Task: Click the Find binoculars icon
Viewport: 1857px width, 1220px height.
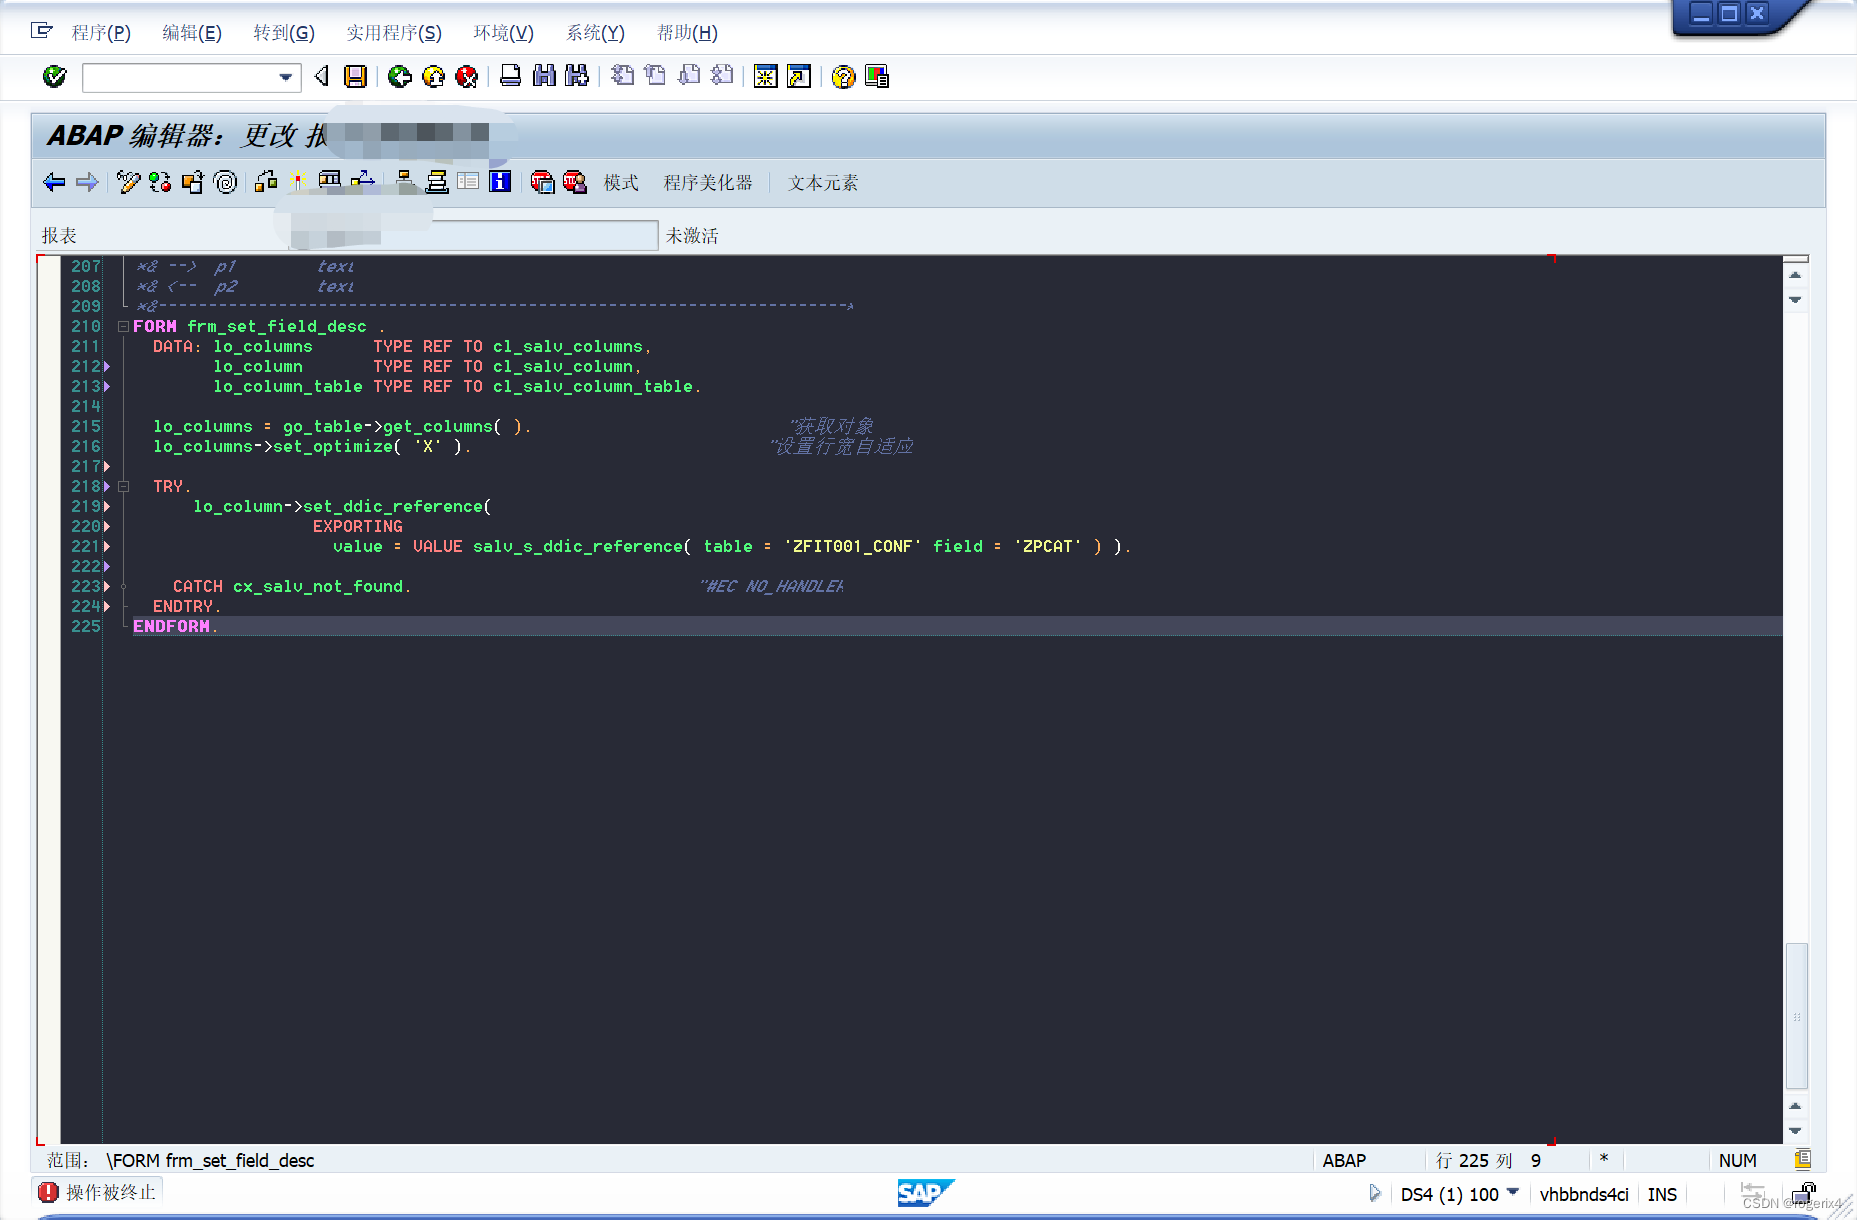Action: pos(544,77)
